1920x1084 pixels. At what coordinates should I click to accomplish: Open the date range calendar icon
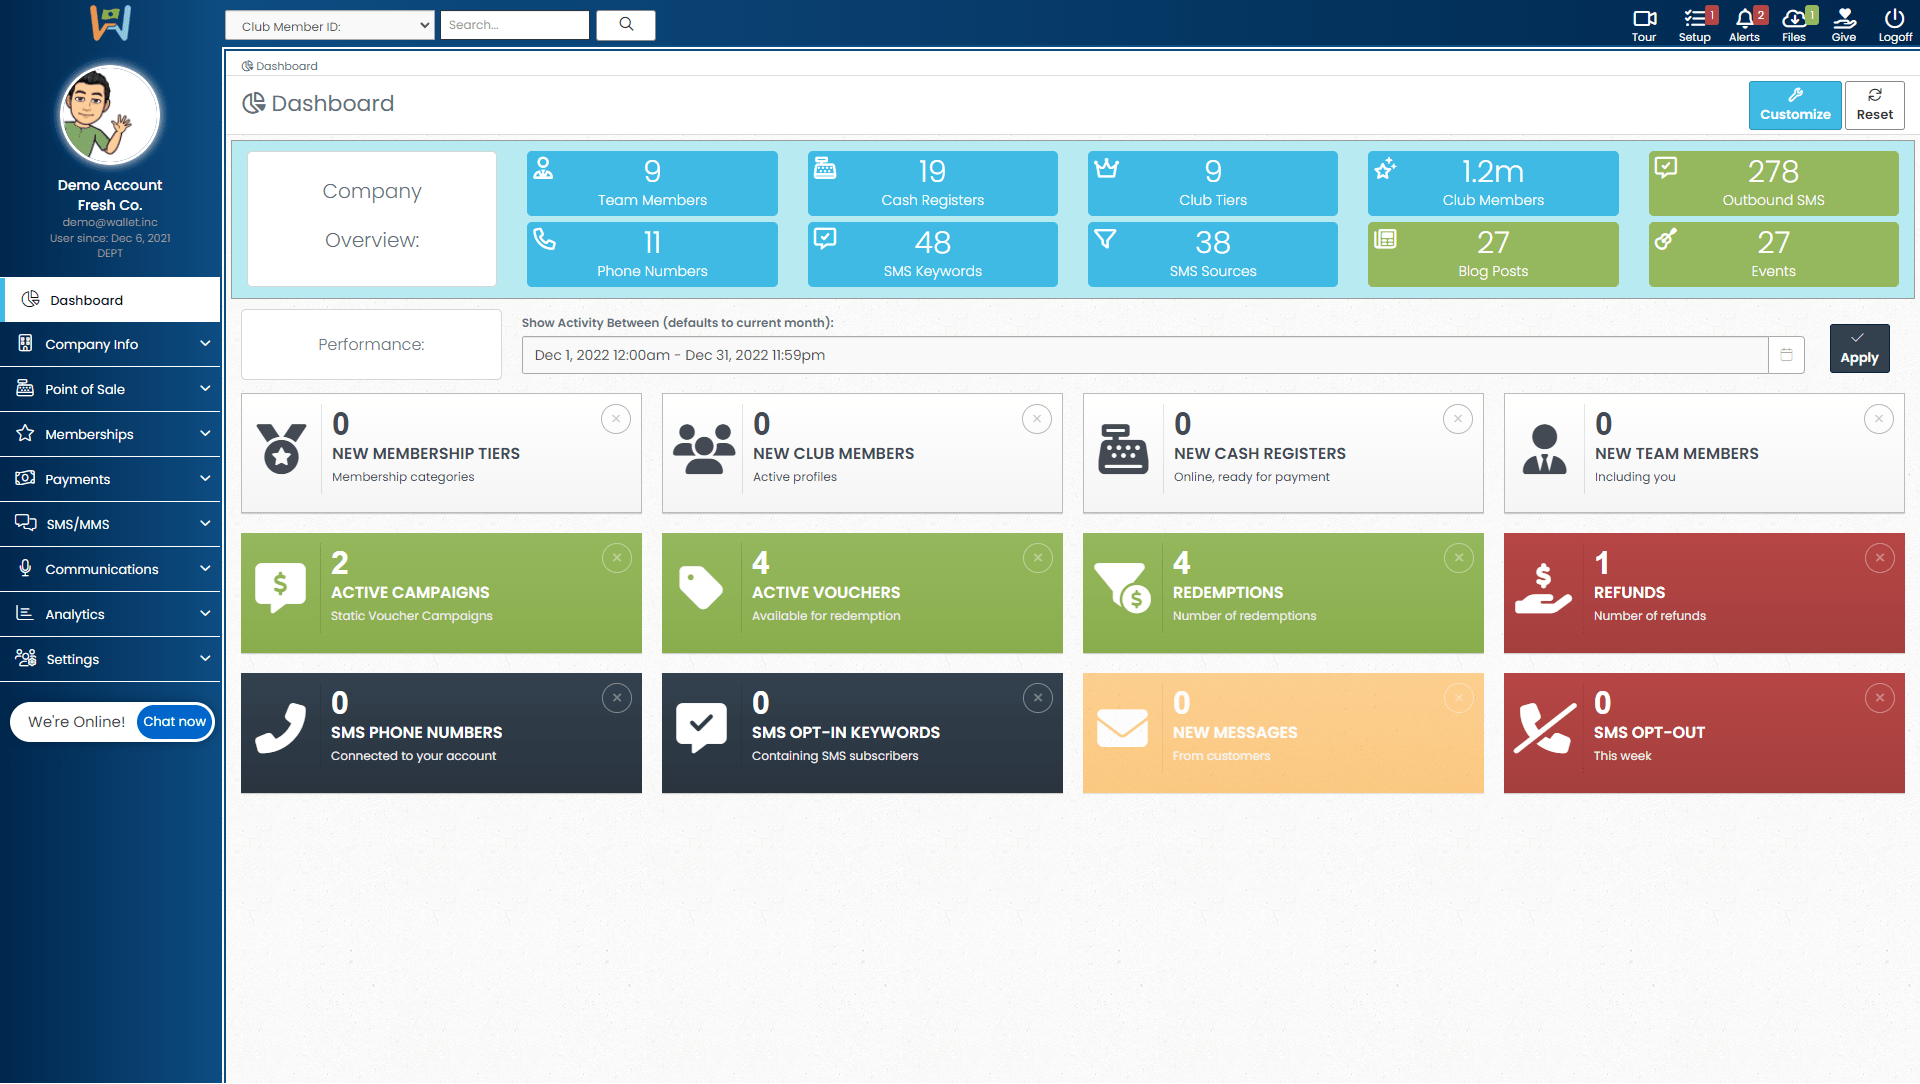[x=1786, y=355]
